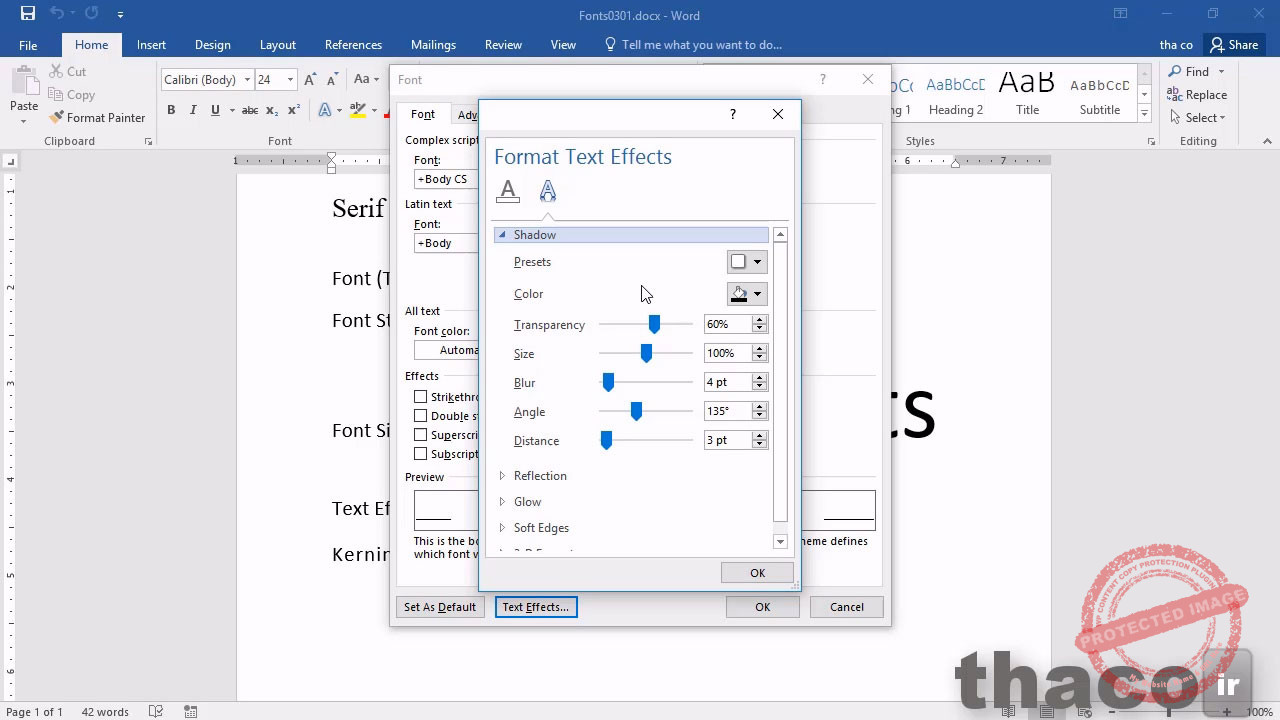This screenshot has width=1280, height=720.
Task: Enable the Subscript effect
Action: coord(421,453)
